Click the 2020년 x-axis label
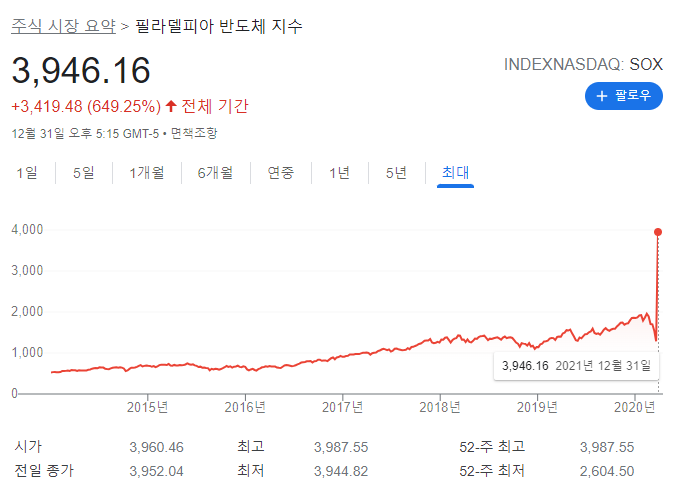 (635, 407)
